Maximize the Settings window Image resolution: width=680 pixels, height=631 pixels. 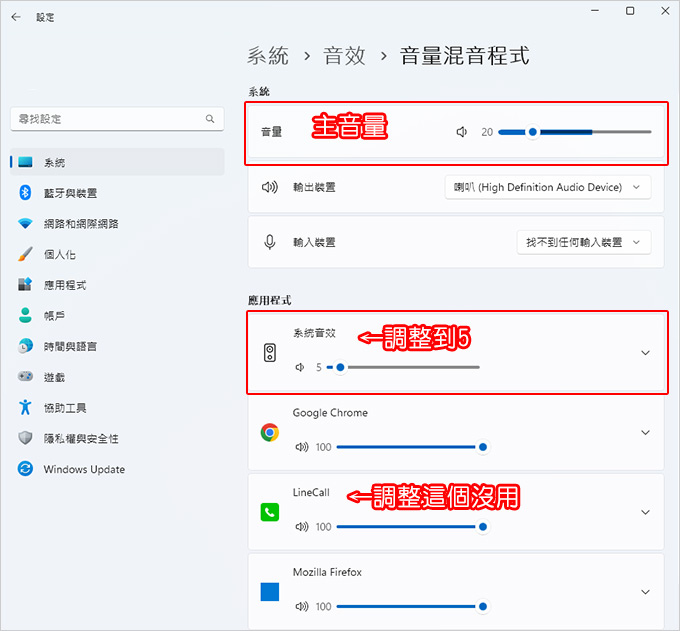click(630, 11)
